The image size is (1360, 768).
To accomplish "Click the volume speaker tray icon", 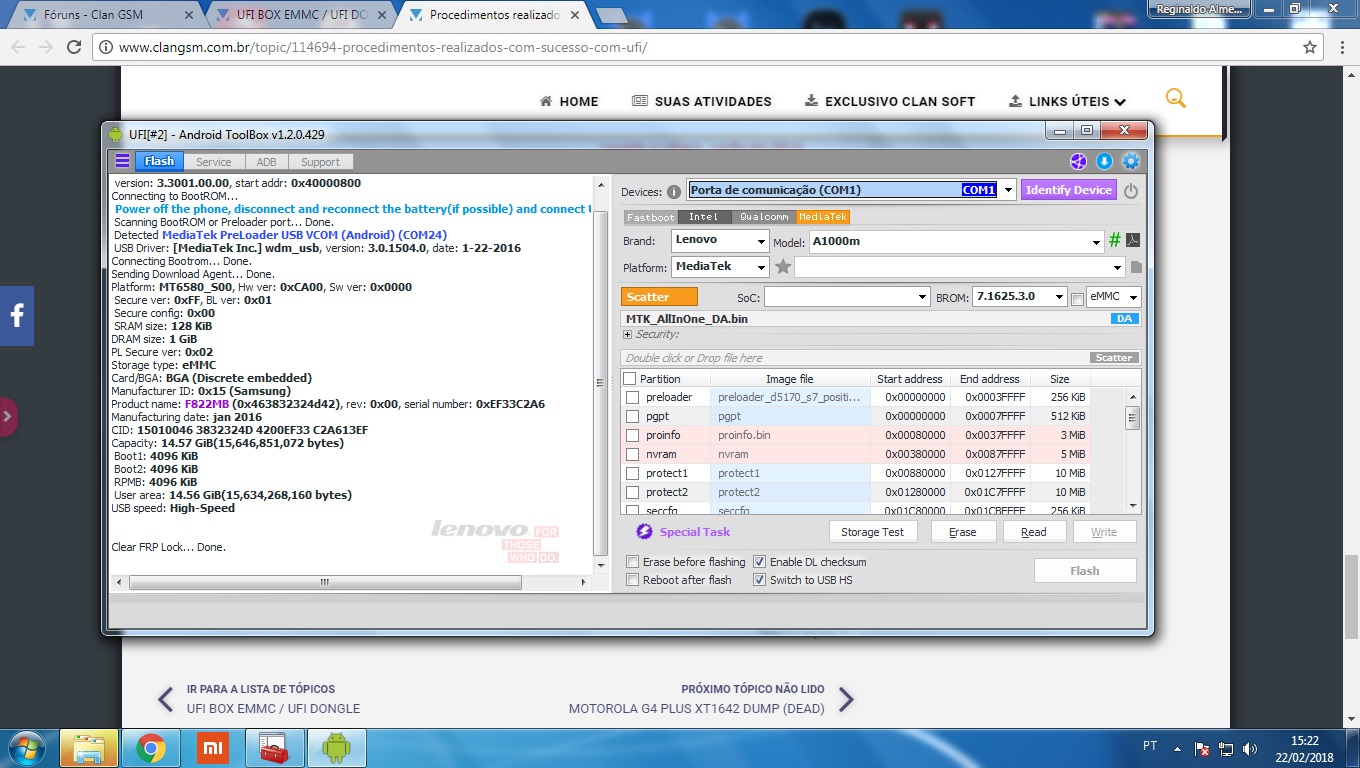I will click(x=1250, y=748).
